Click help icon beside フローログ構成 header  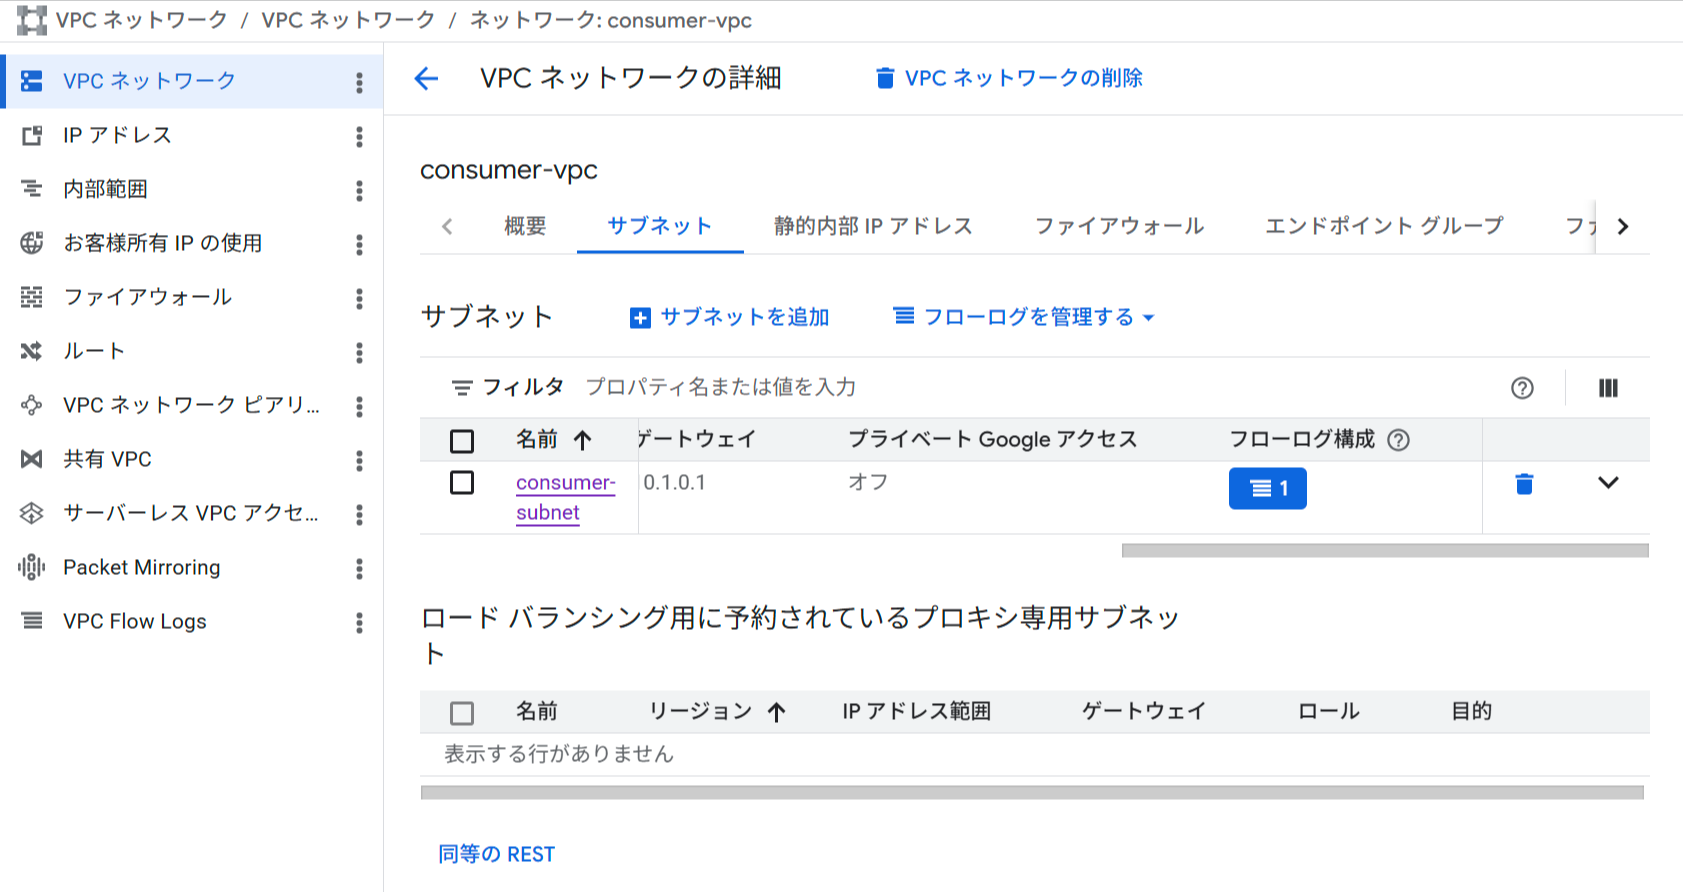1399,440
